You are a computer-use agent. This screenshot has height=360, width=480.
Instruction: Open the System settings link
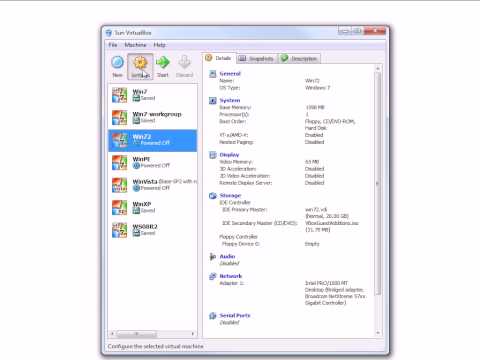pyautogui.click(x=230, y=100)
